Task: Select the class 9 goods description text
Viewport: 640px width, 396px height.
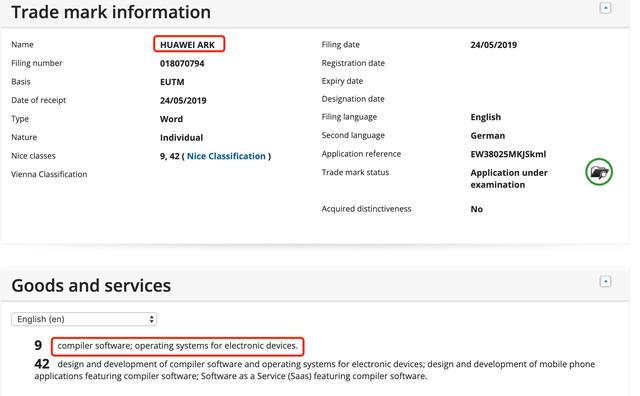Action: pos(178,346)
